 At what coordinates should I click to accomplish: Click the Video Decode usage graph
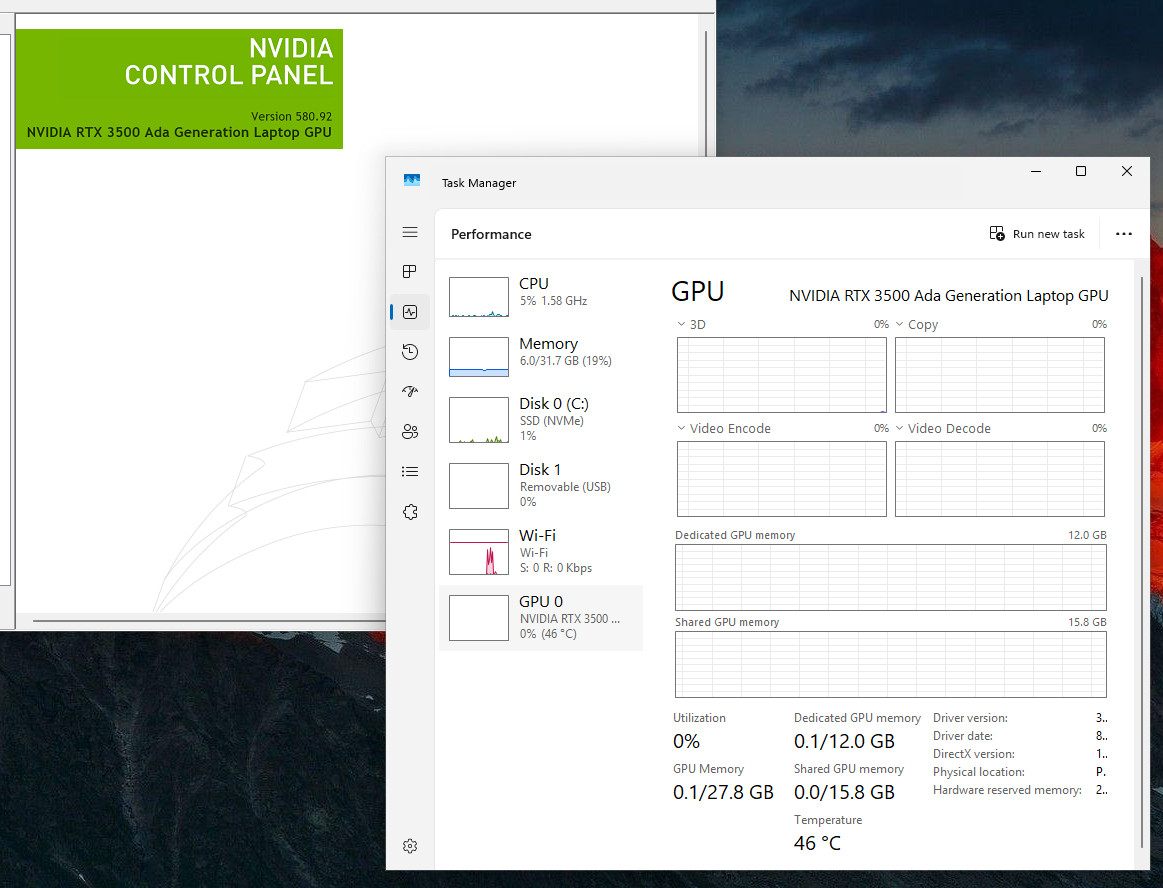999,478
